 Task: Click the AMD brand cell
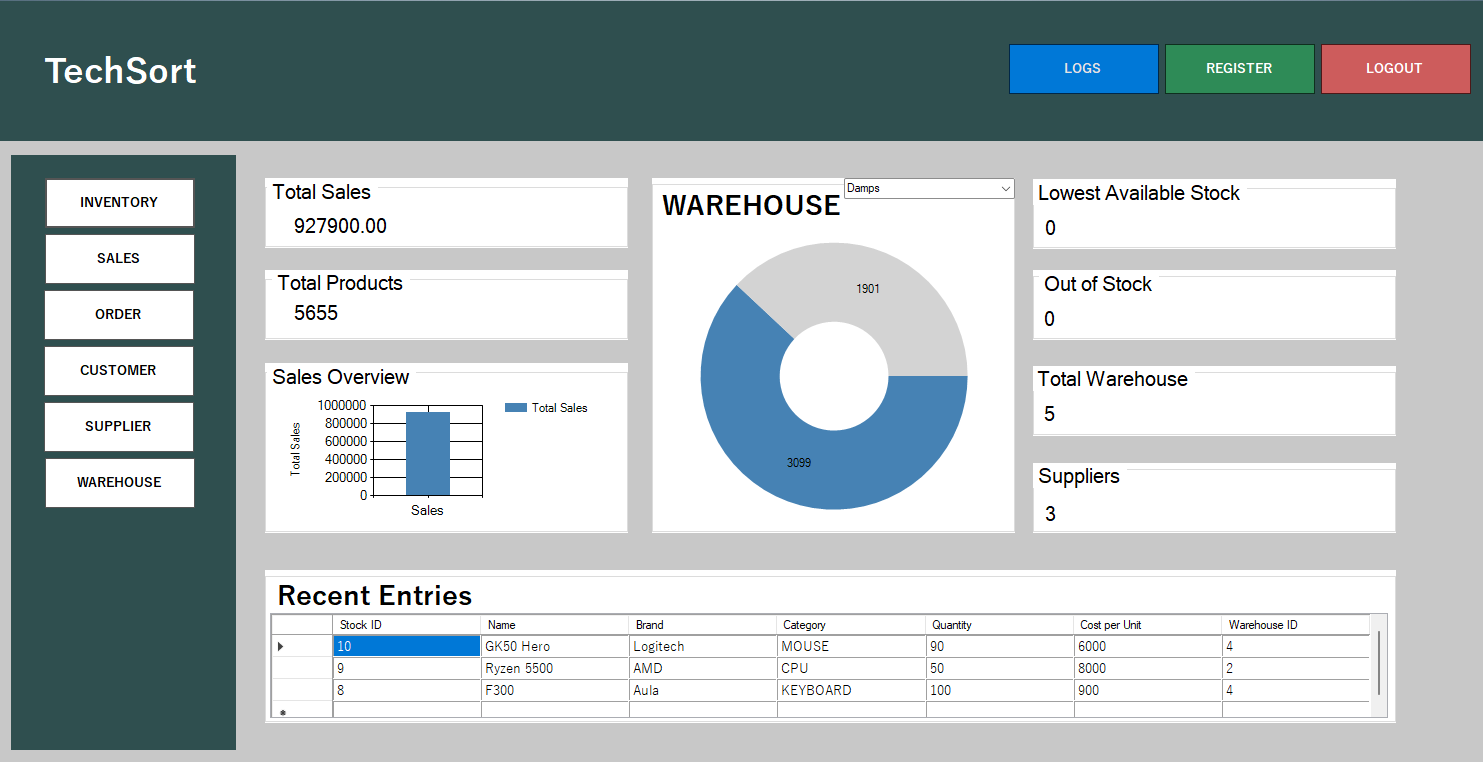coord(703,669)
